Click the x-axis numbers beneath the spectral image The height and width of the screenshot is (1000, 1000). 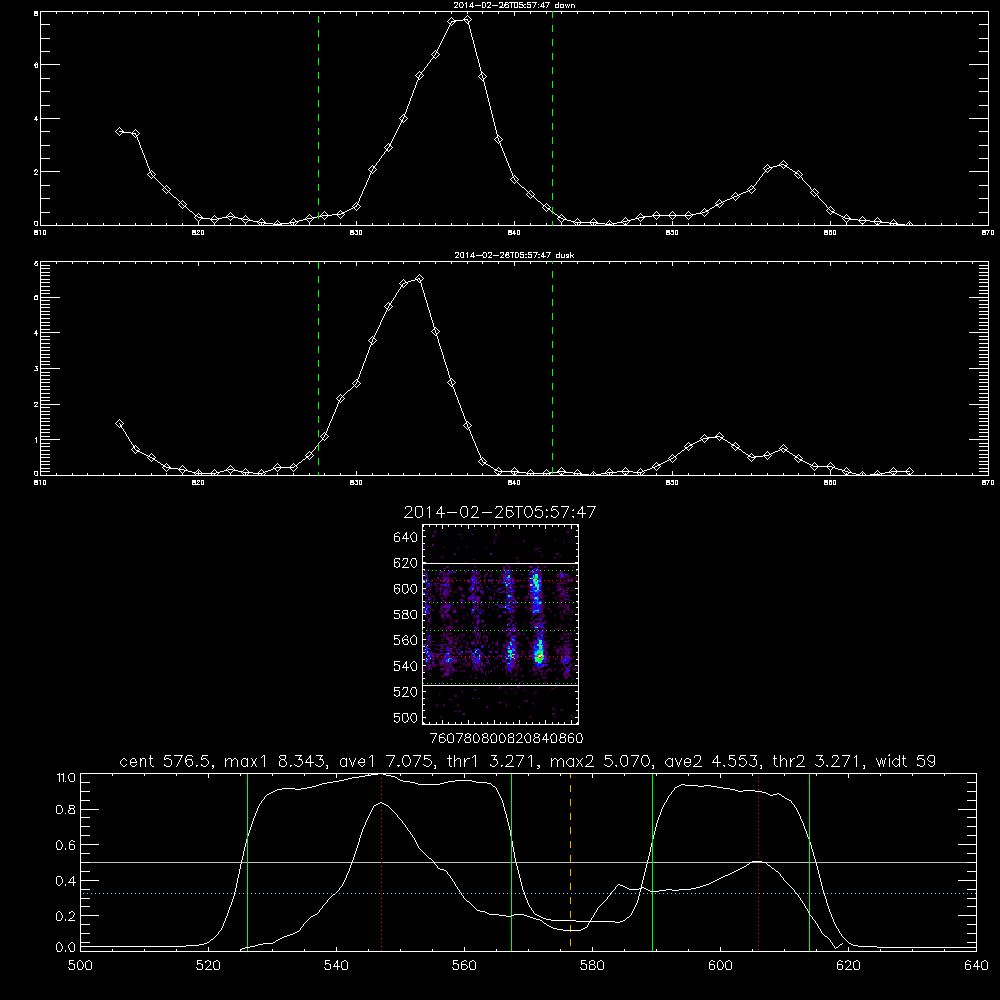pos(507,738)
